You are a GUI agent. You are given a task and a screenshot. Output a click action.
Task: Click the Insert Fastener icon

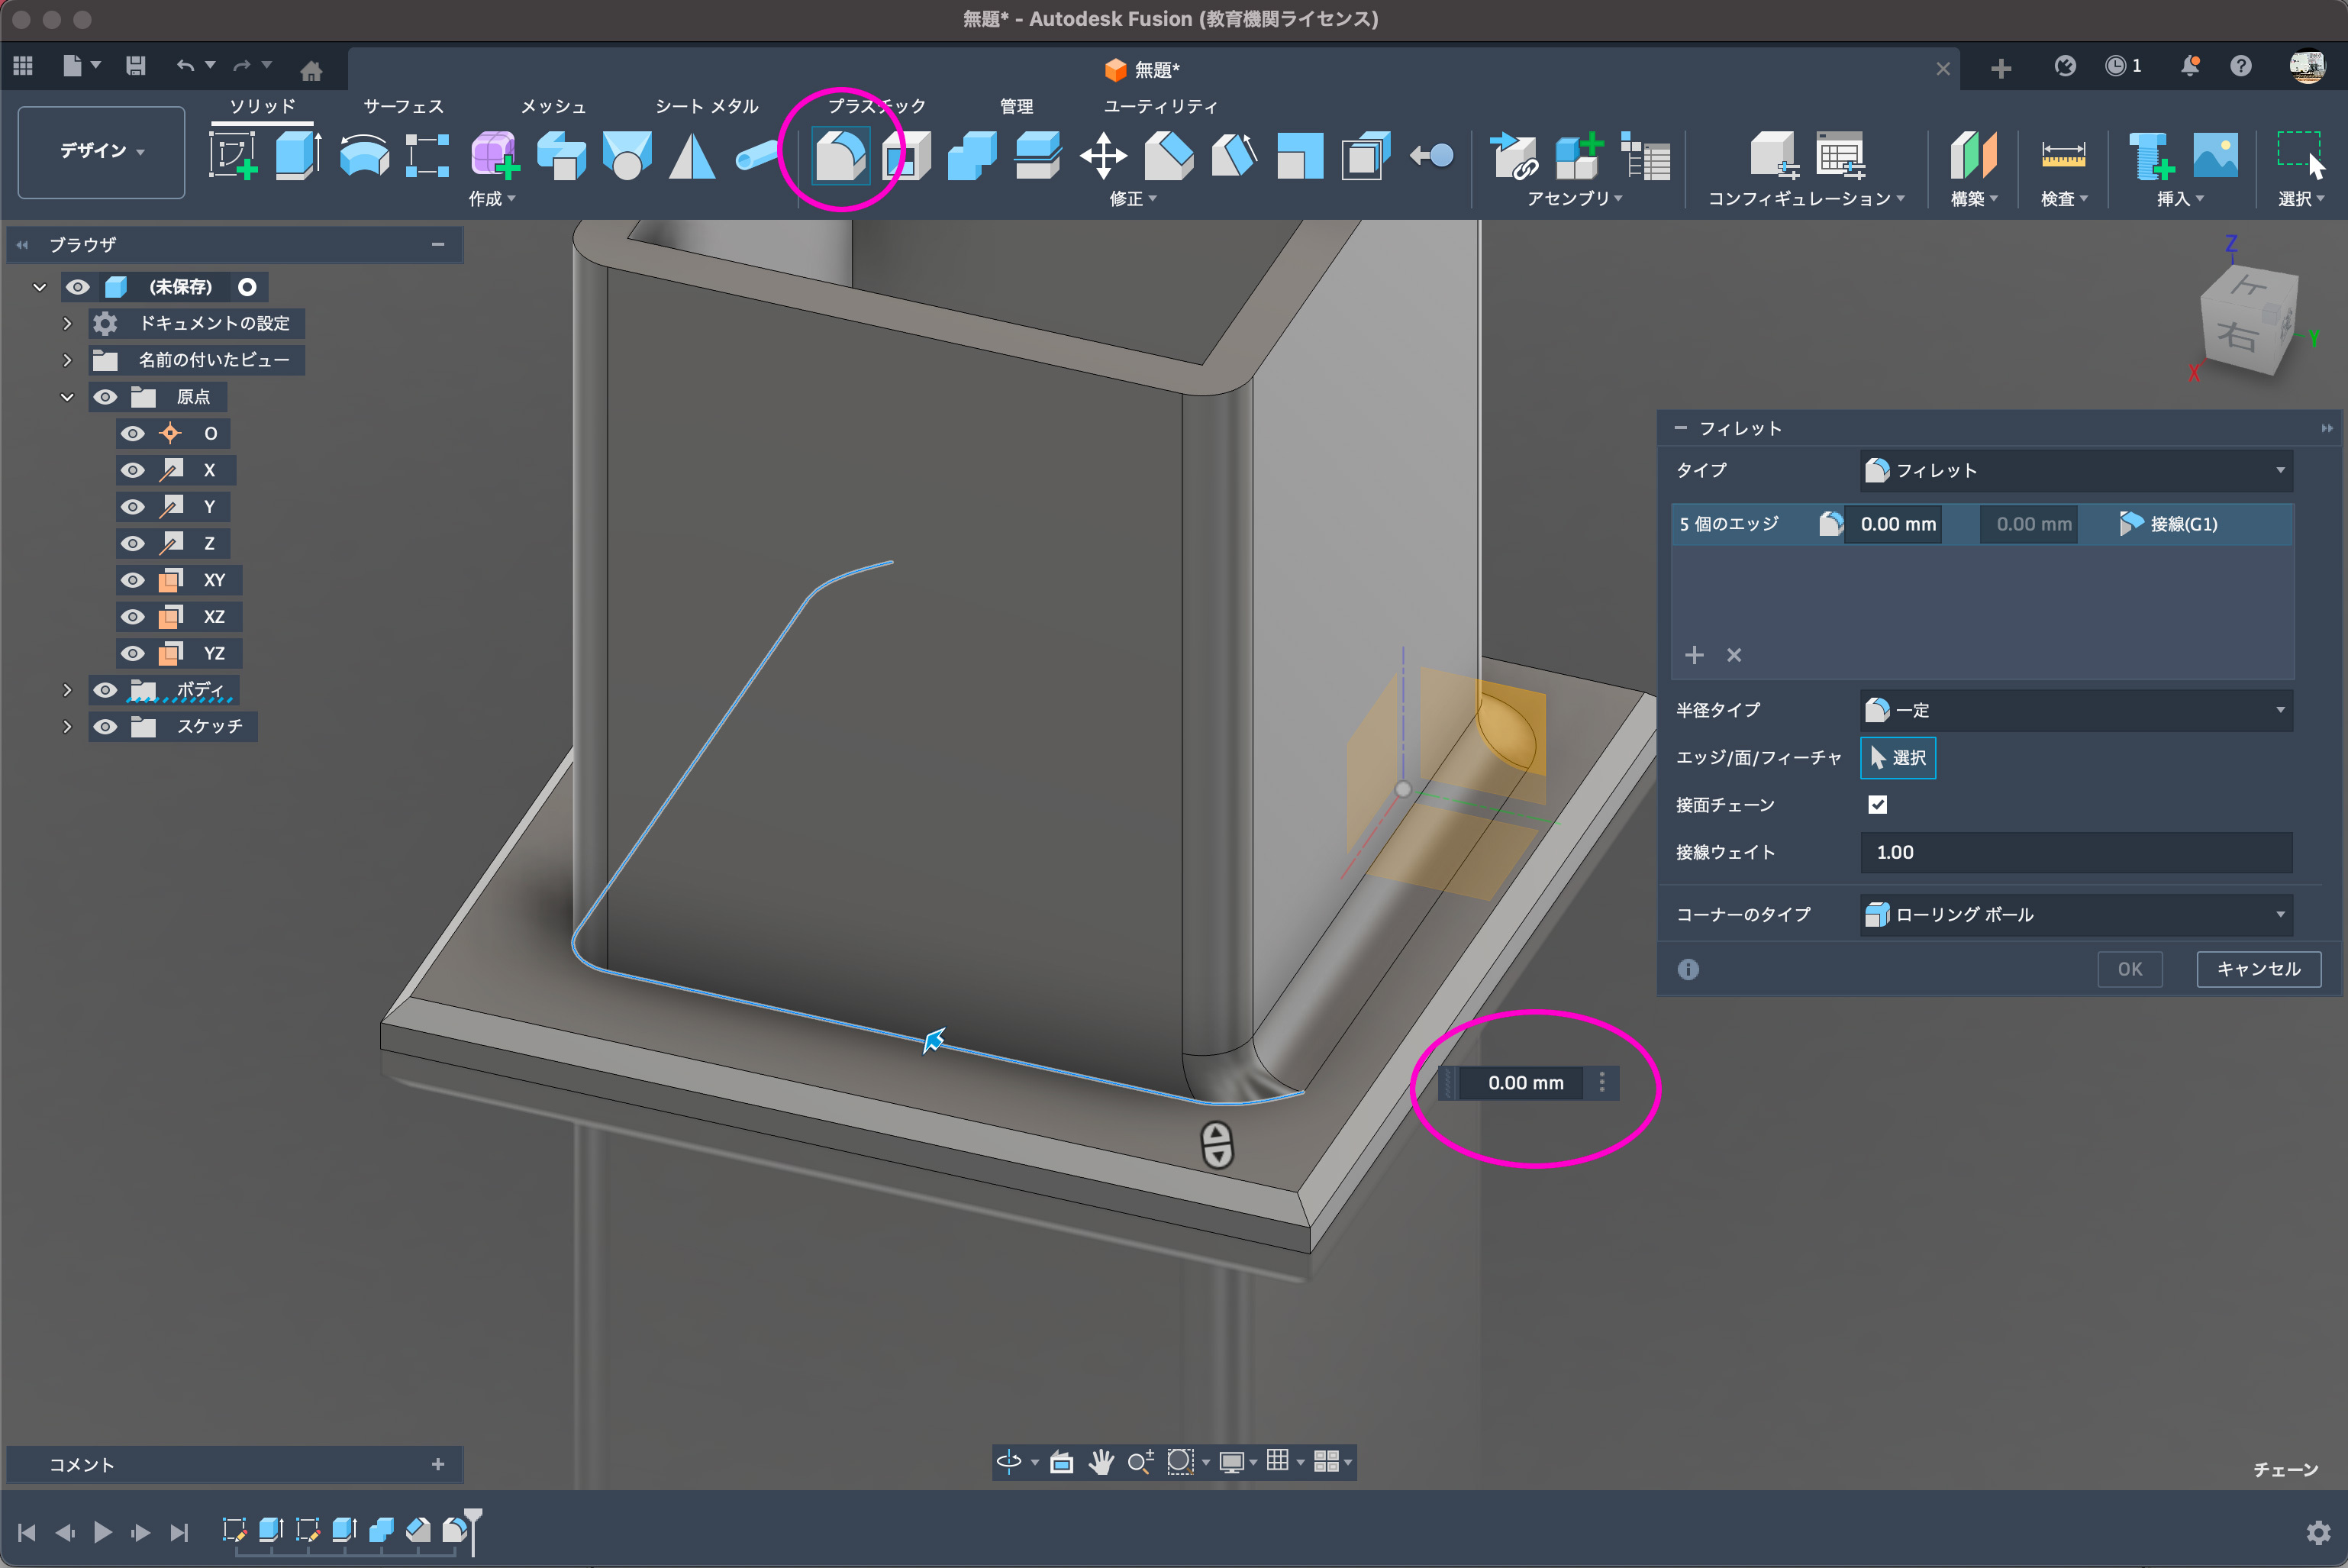coord(2149,156)
